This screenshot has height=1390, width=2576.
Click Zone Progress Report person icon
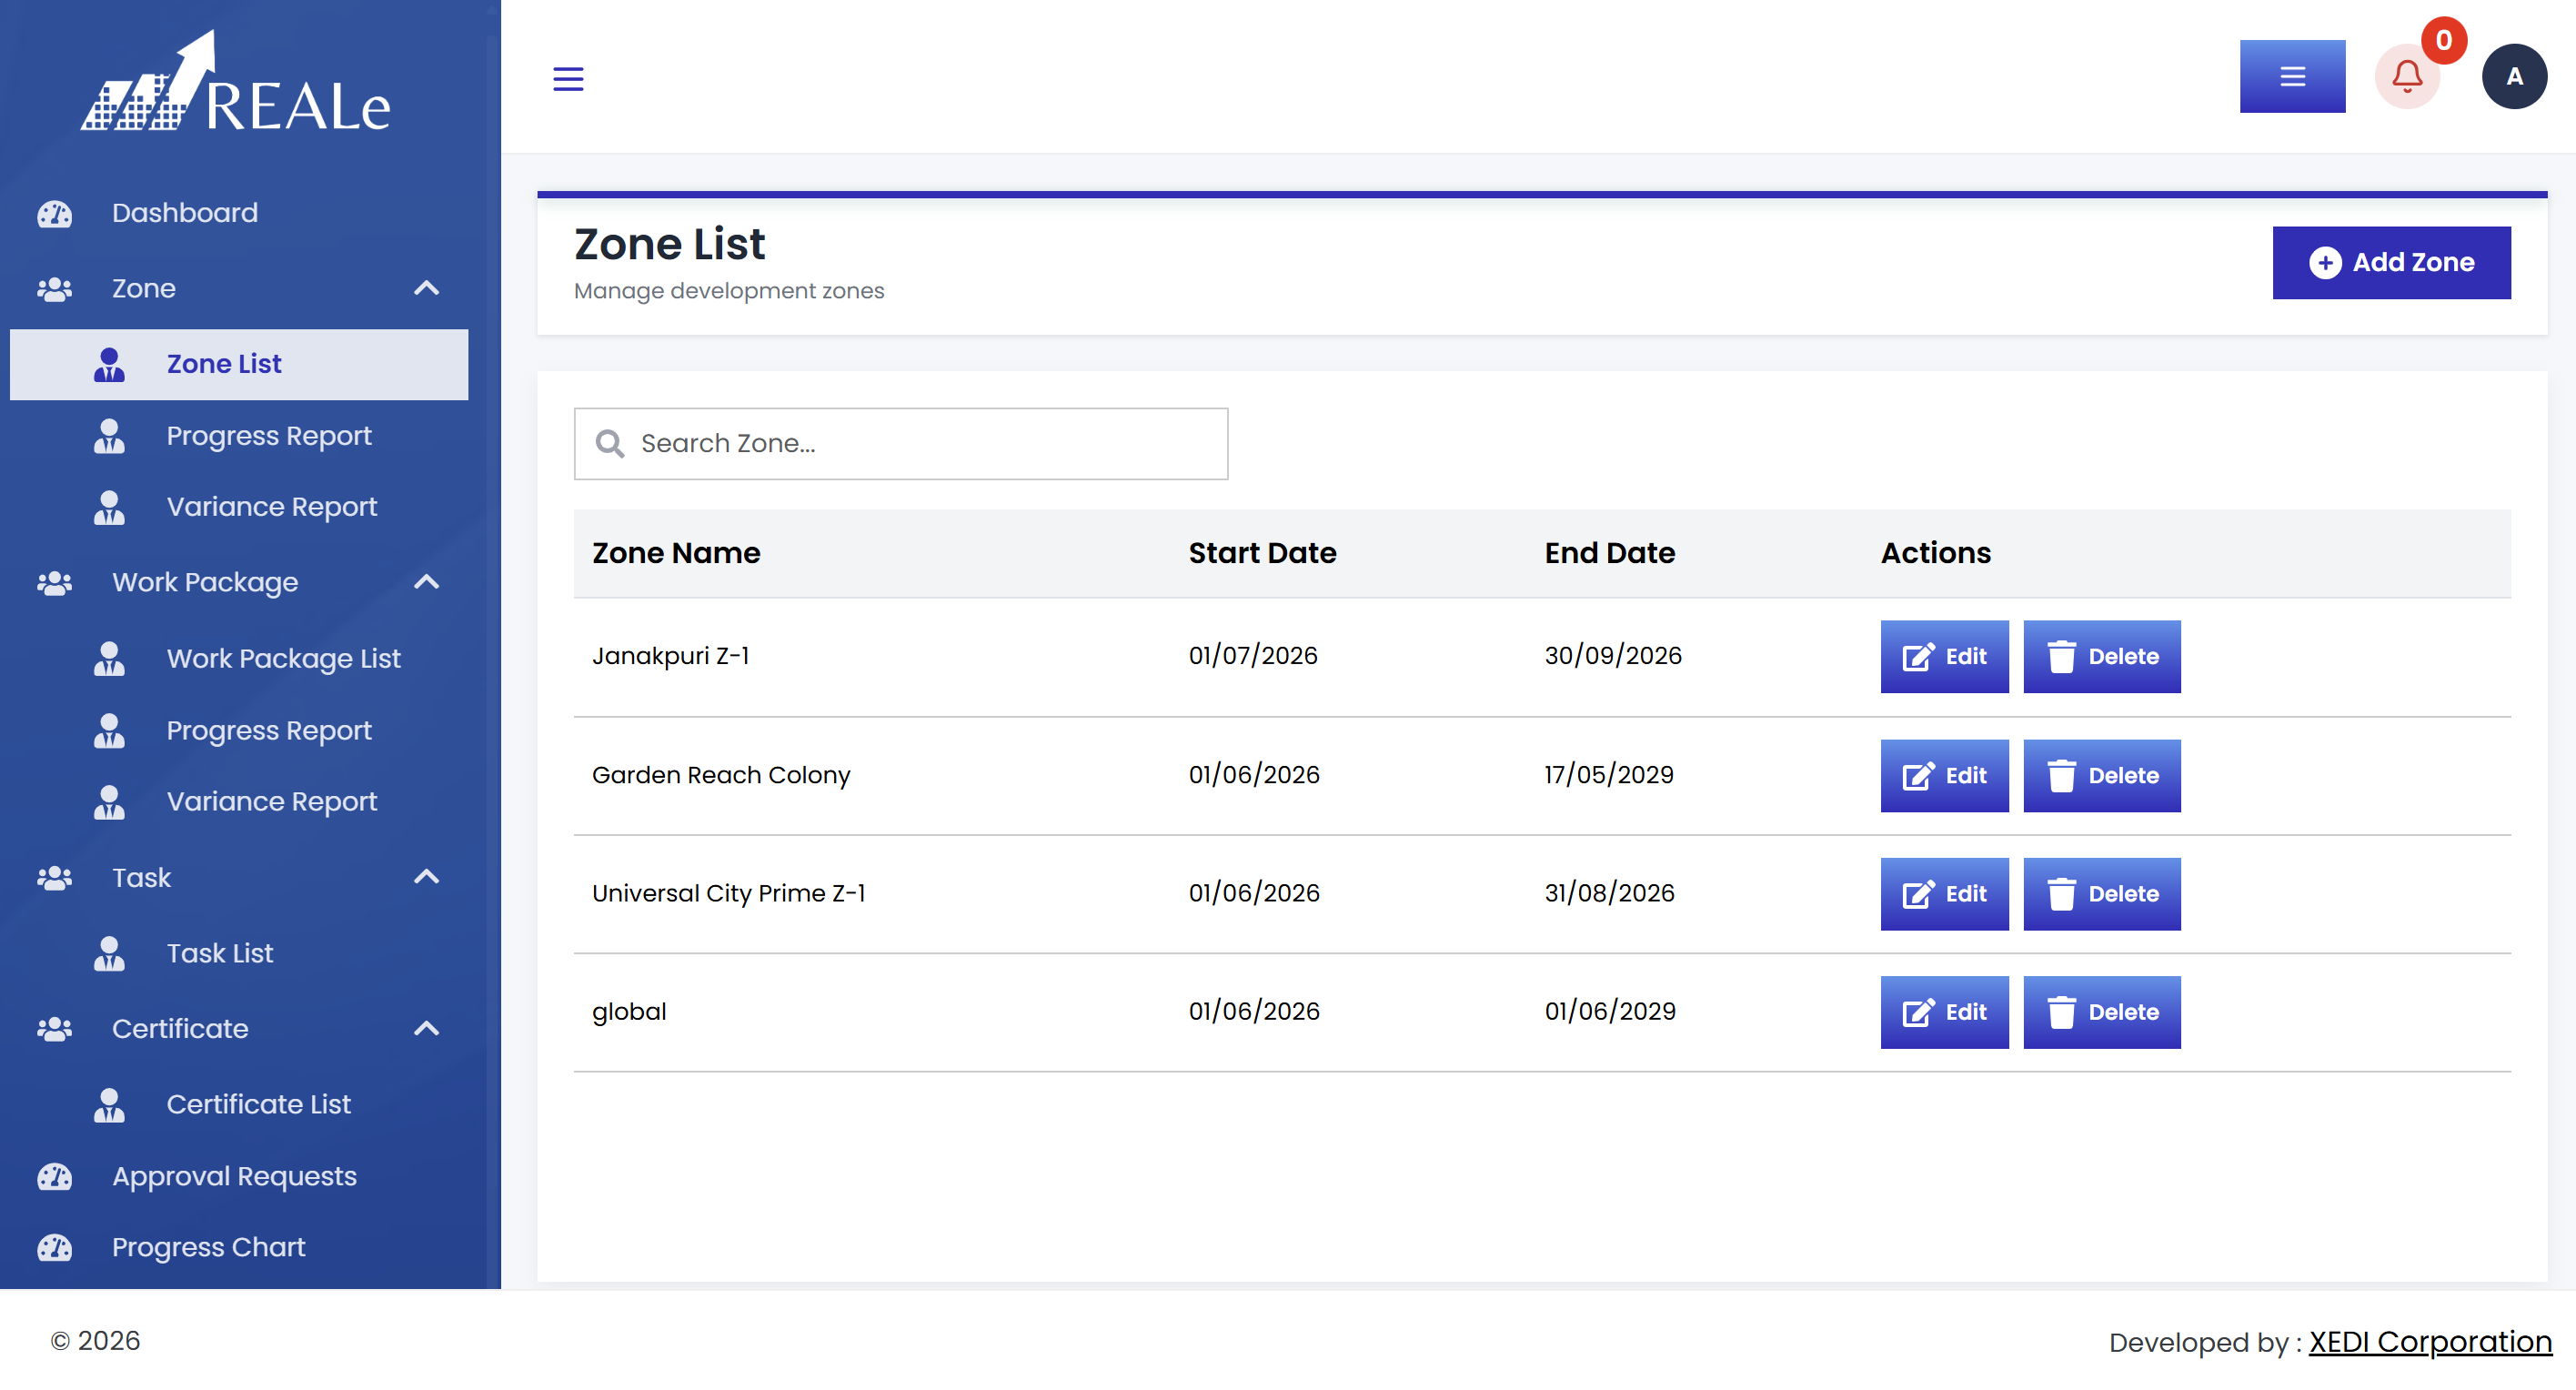click(109, 436)
